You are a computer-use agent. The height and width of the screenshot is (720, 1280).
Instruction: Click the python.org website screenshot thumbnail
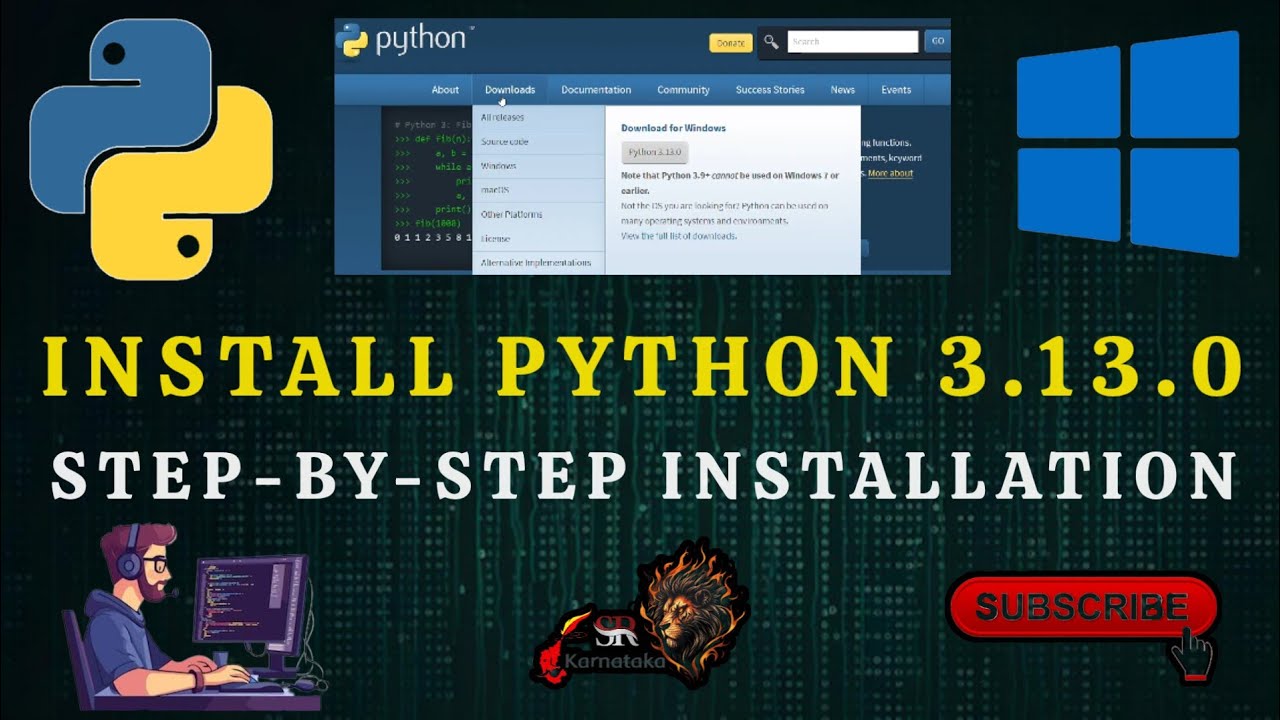click(642, 146)
